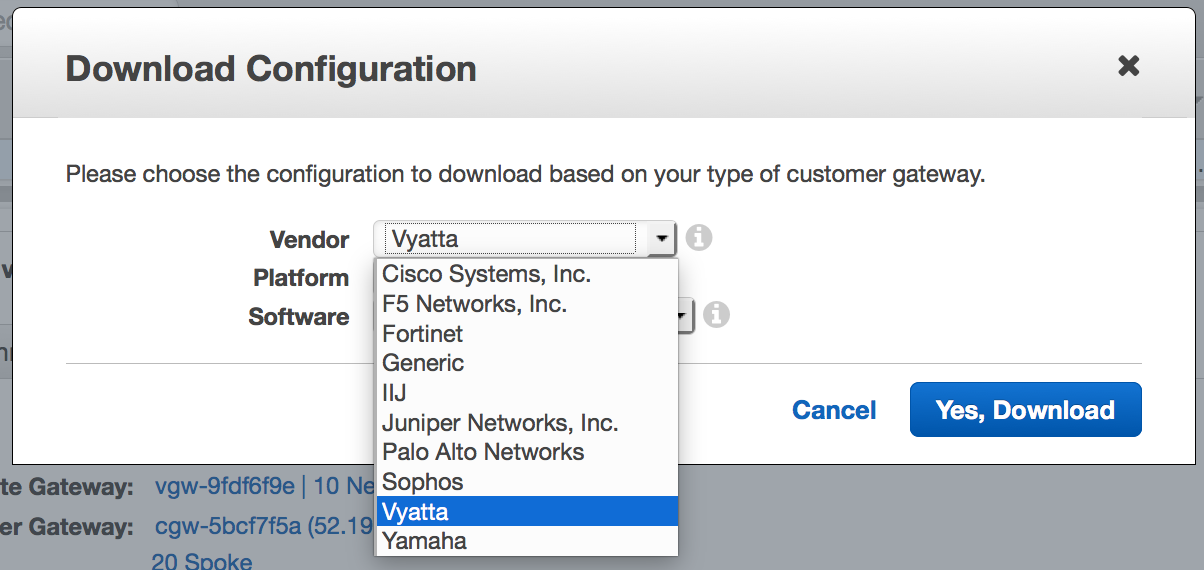Choose Generic in the vendor list
Image resolution: width=1204 pixels, height=570 pixels.
527,362
